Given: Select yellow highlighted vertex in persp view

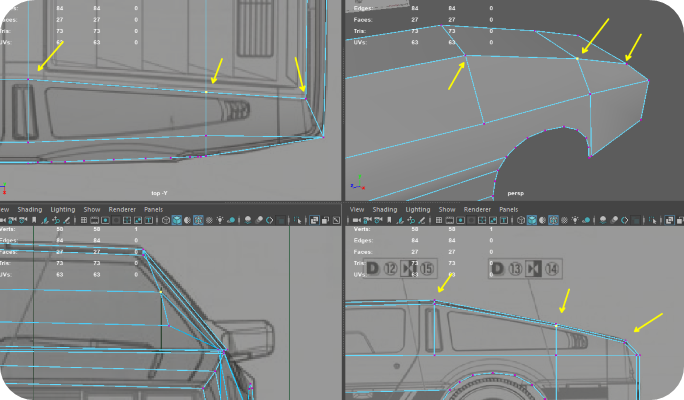Looking at the screenshot, I should pos(577,58).
